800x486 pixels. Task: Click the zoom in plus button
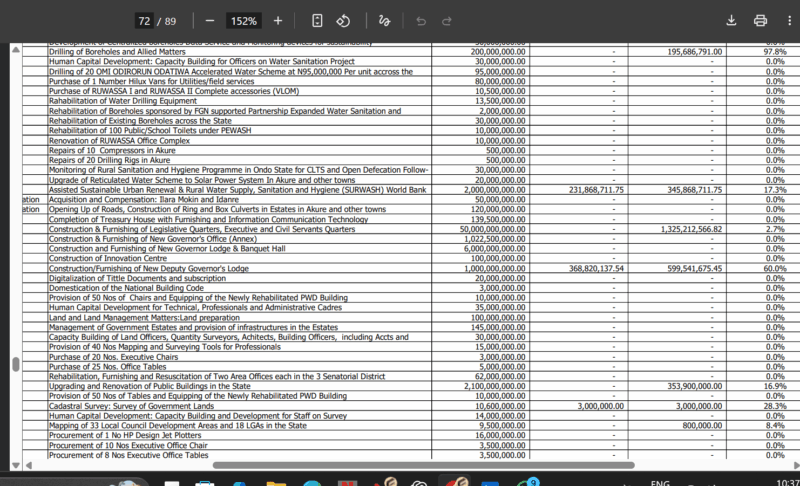(x=277, y=20)
